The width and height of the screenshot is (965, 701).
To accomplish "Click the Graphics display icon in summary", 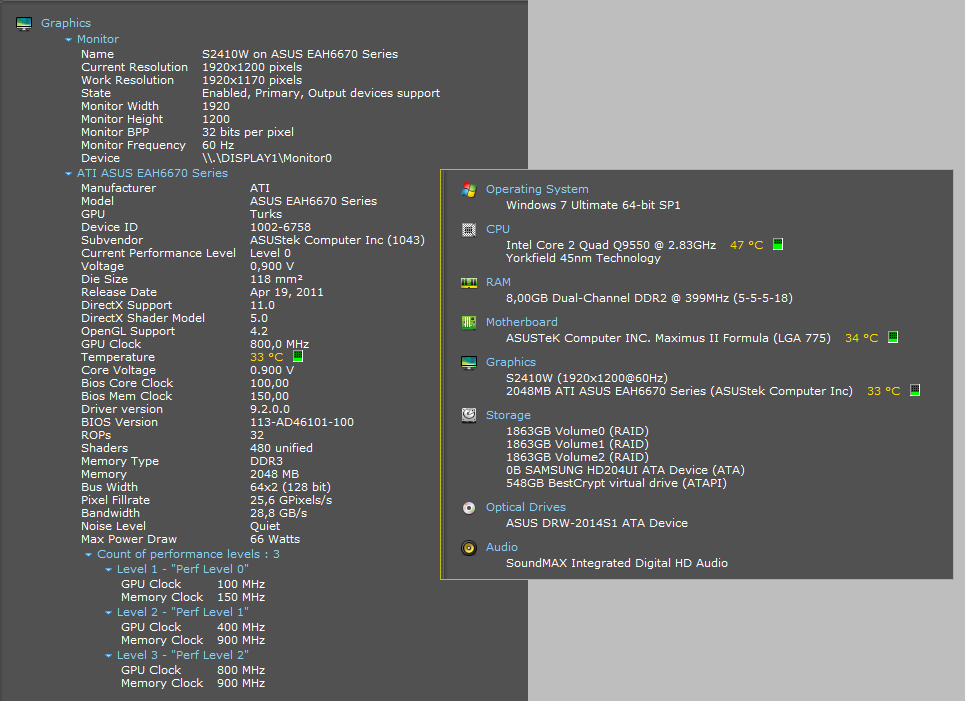I will [x=468, y=362].
